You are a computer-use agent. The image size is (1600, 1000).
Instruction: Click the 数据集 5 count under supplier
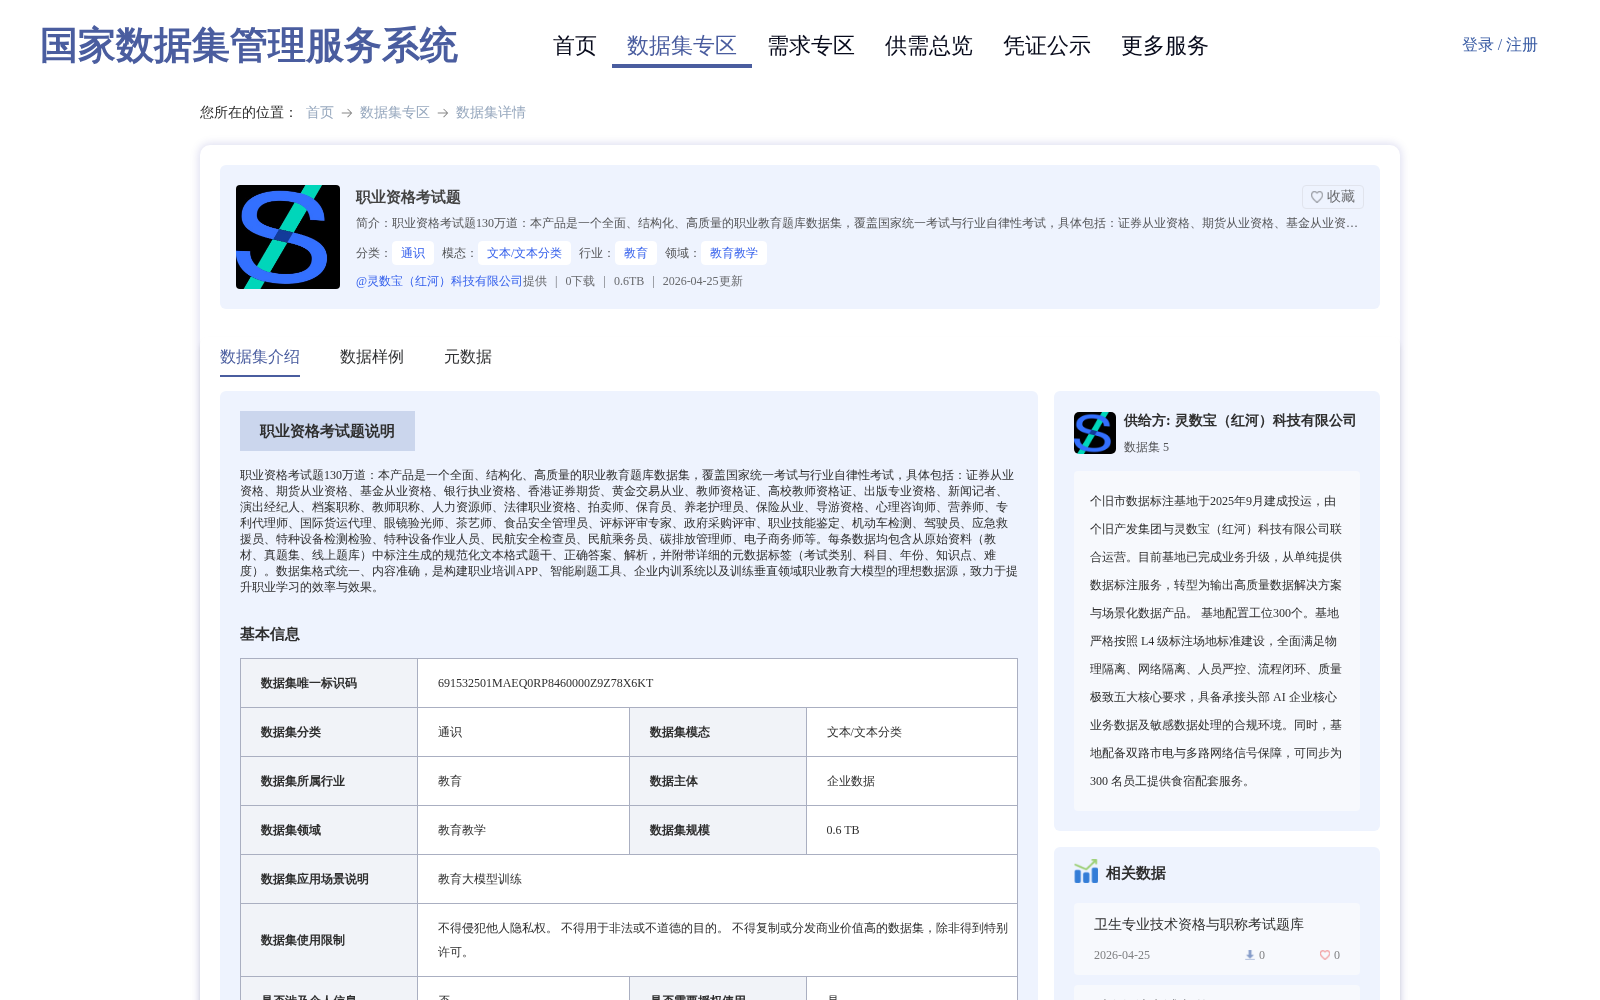[1146, 447]
